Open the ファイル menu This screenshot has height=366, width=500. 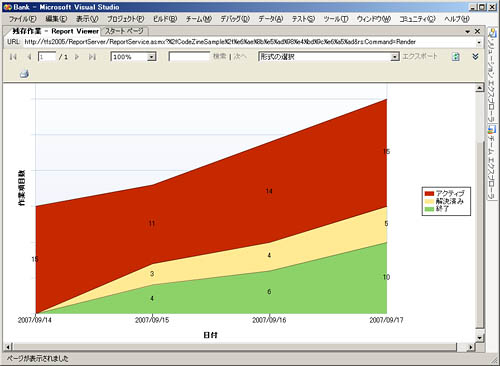coord(23,19)
